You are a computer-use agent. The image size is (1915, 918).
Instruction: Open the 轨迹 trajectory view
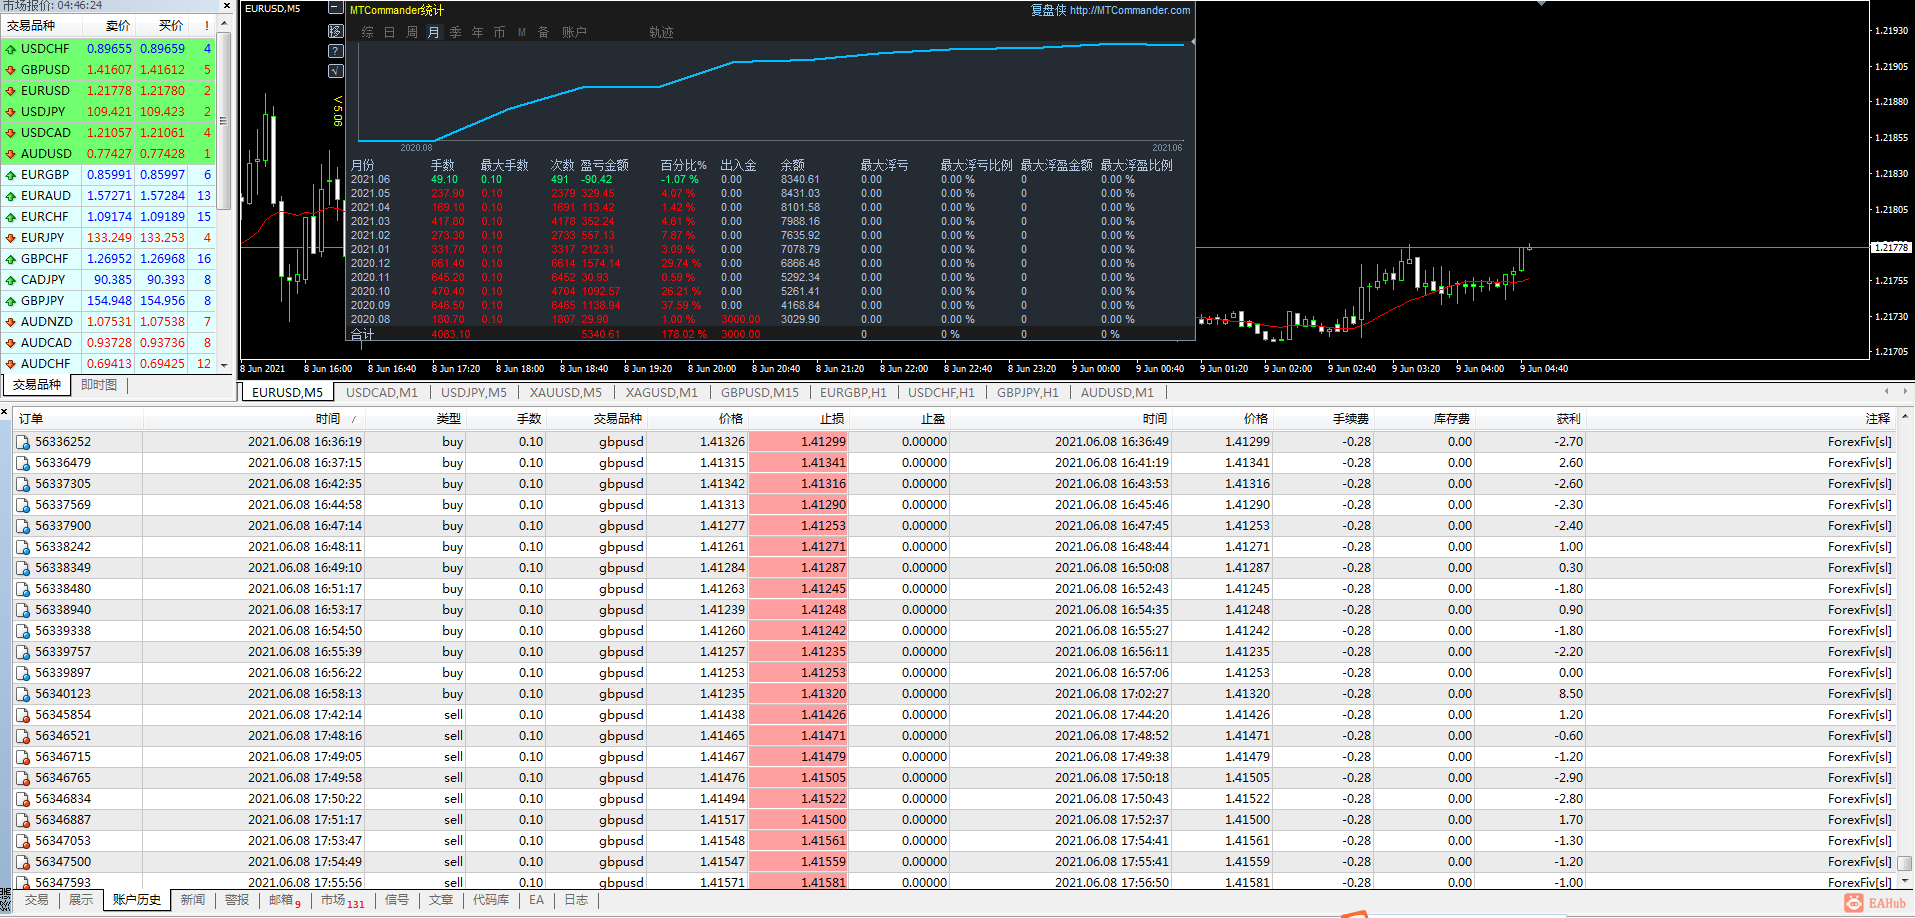(x=661, y=32)
